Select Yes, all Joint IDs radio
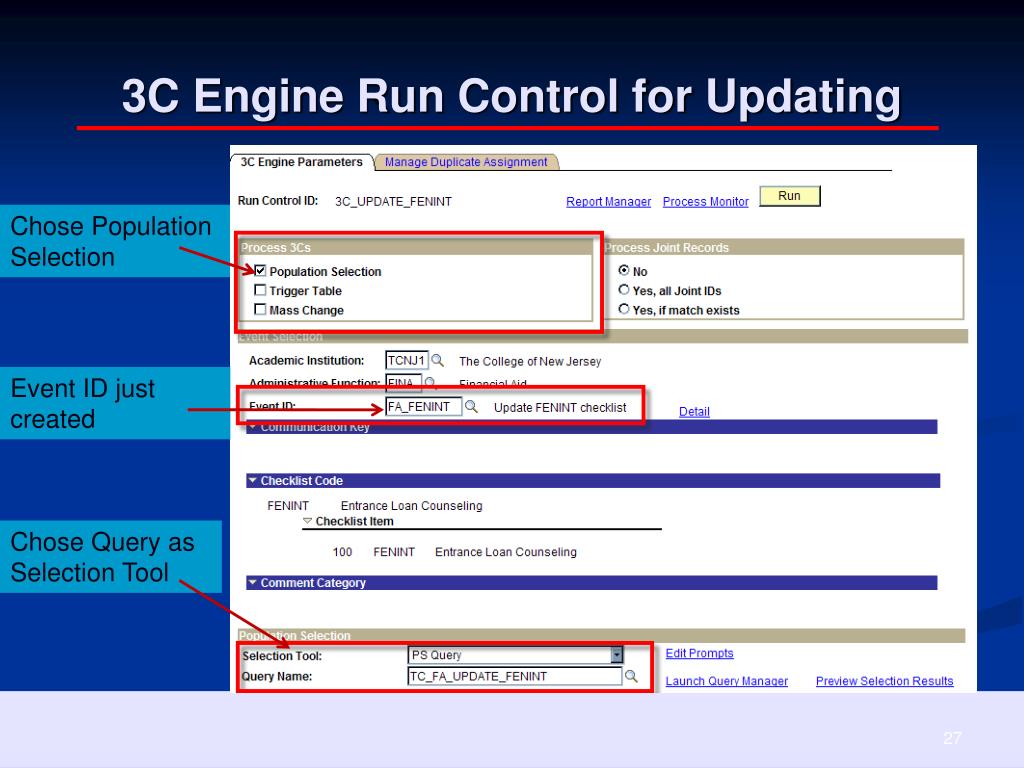 (x=624, y=290)
